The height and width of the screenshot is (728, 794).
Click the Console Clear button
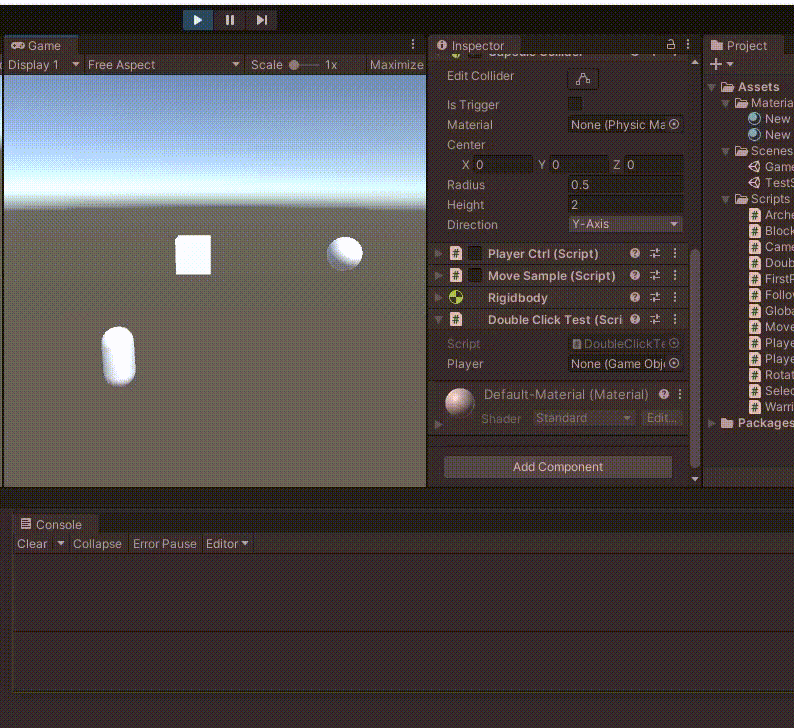[32, 544]
